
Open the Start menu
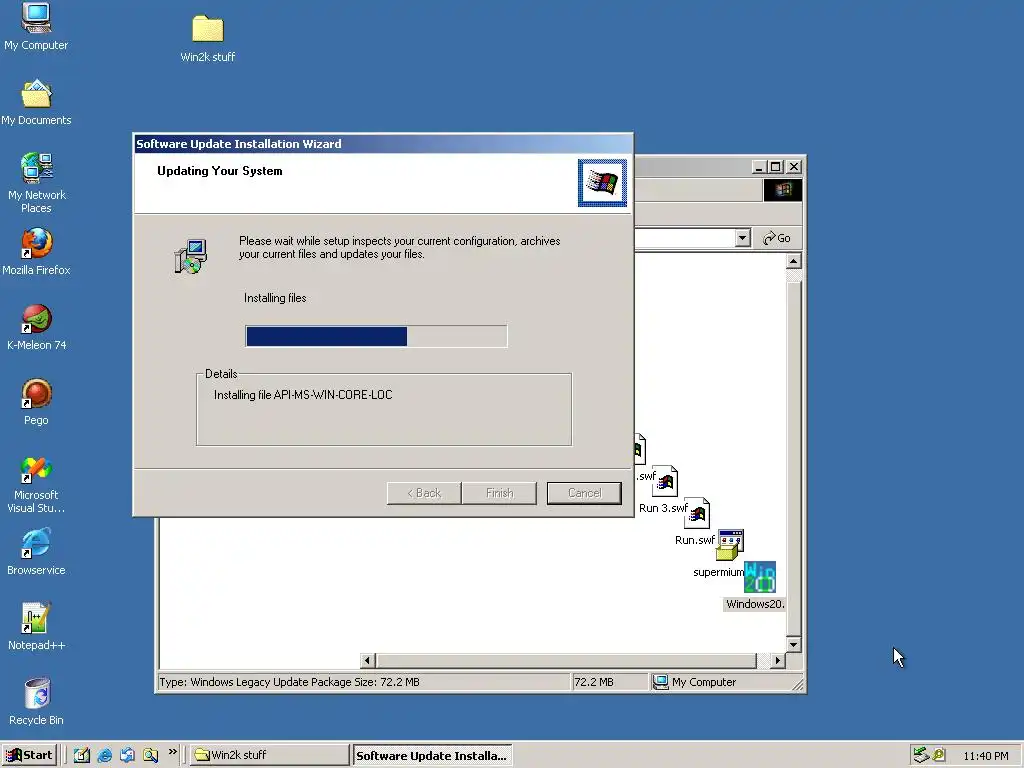pos(29,755)
